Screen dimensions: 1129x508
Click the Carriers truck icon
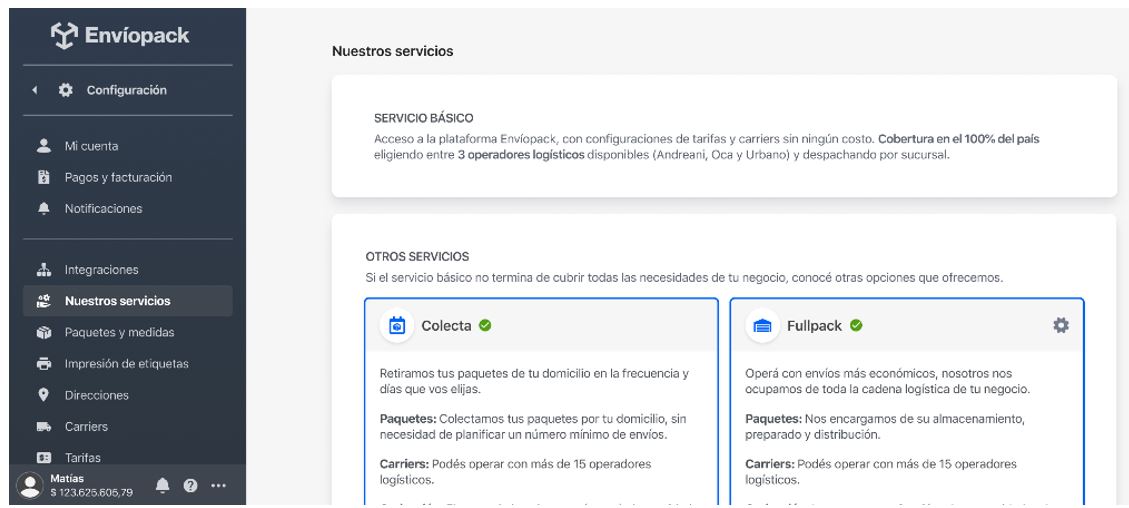44,427
